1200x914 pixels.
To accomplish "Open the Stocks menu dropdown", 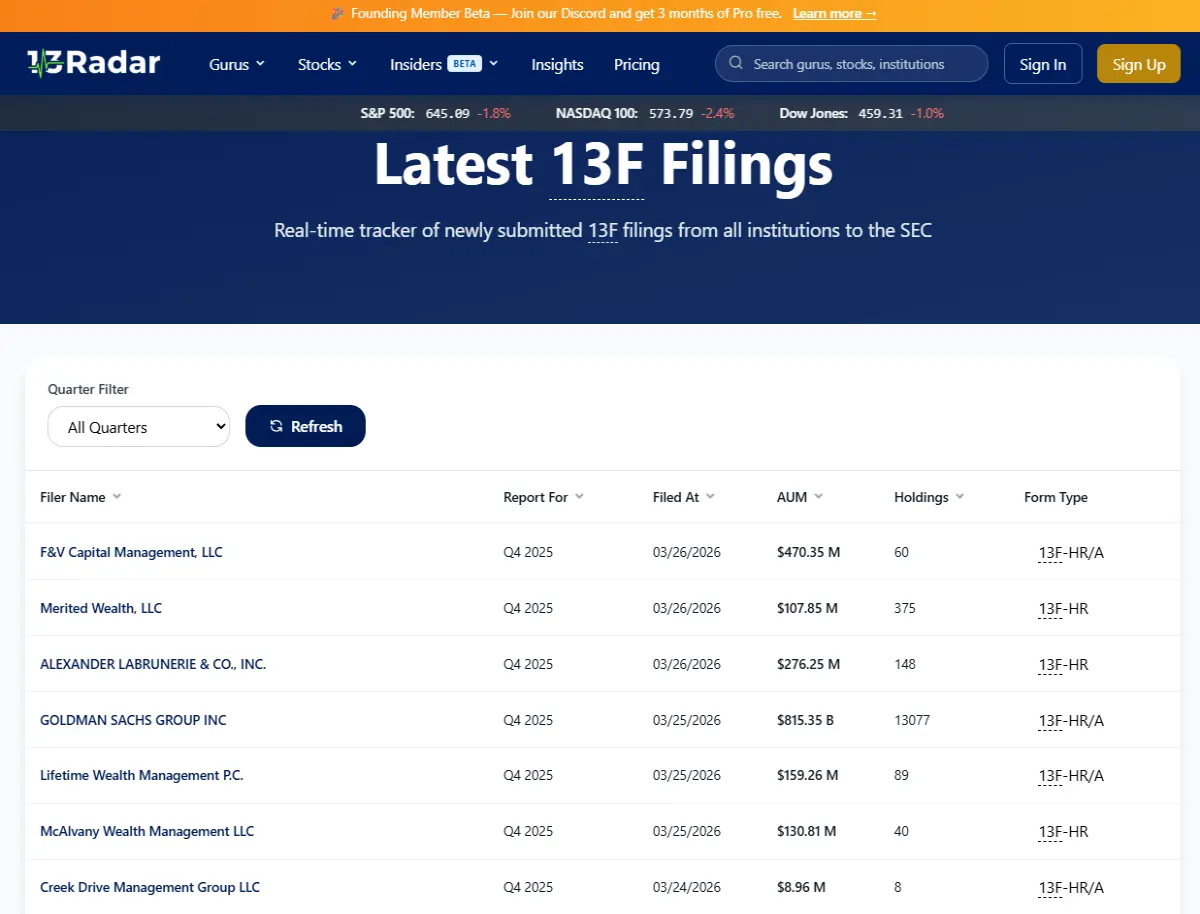I will (x=327, y=64).
